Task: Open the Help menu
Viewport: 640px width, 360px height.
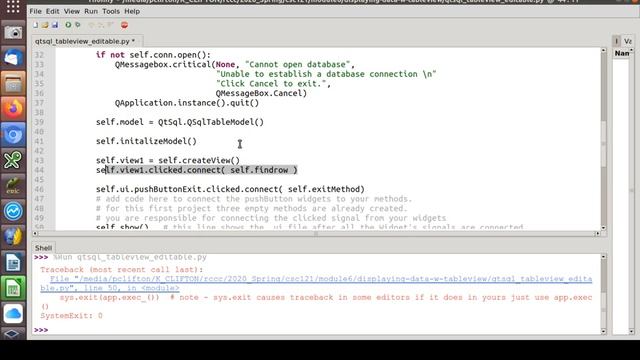Action: tap(132, 11)
